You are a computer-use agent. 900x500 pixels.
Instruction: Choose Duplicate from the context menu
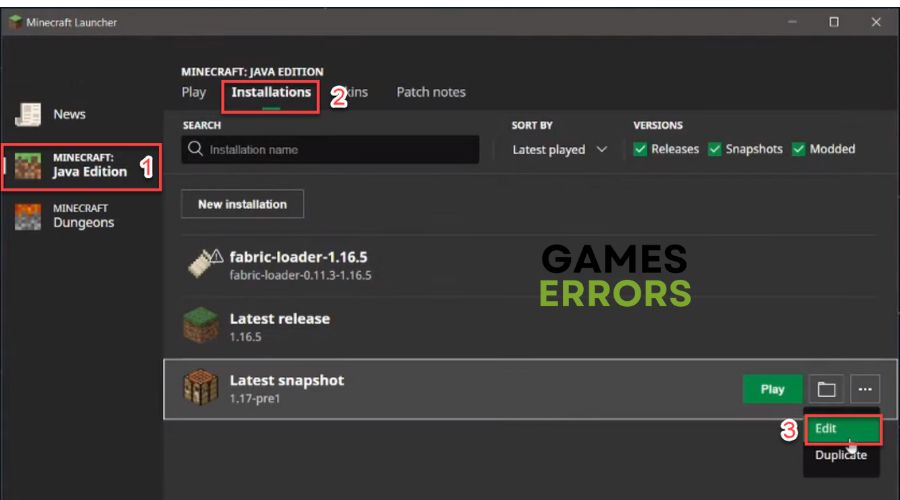(841, 455)
